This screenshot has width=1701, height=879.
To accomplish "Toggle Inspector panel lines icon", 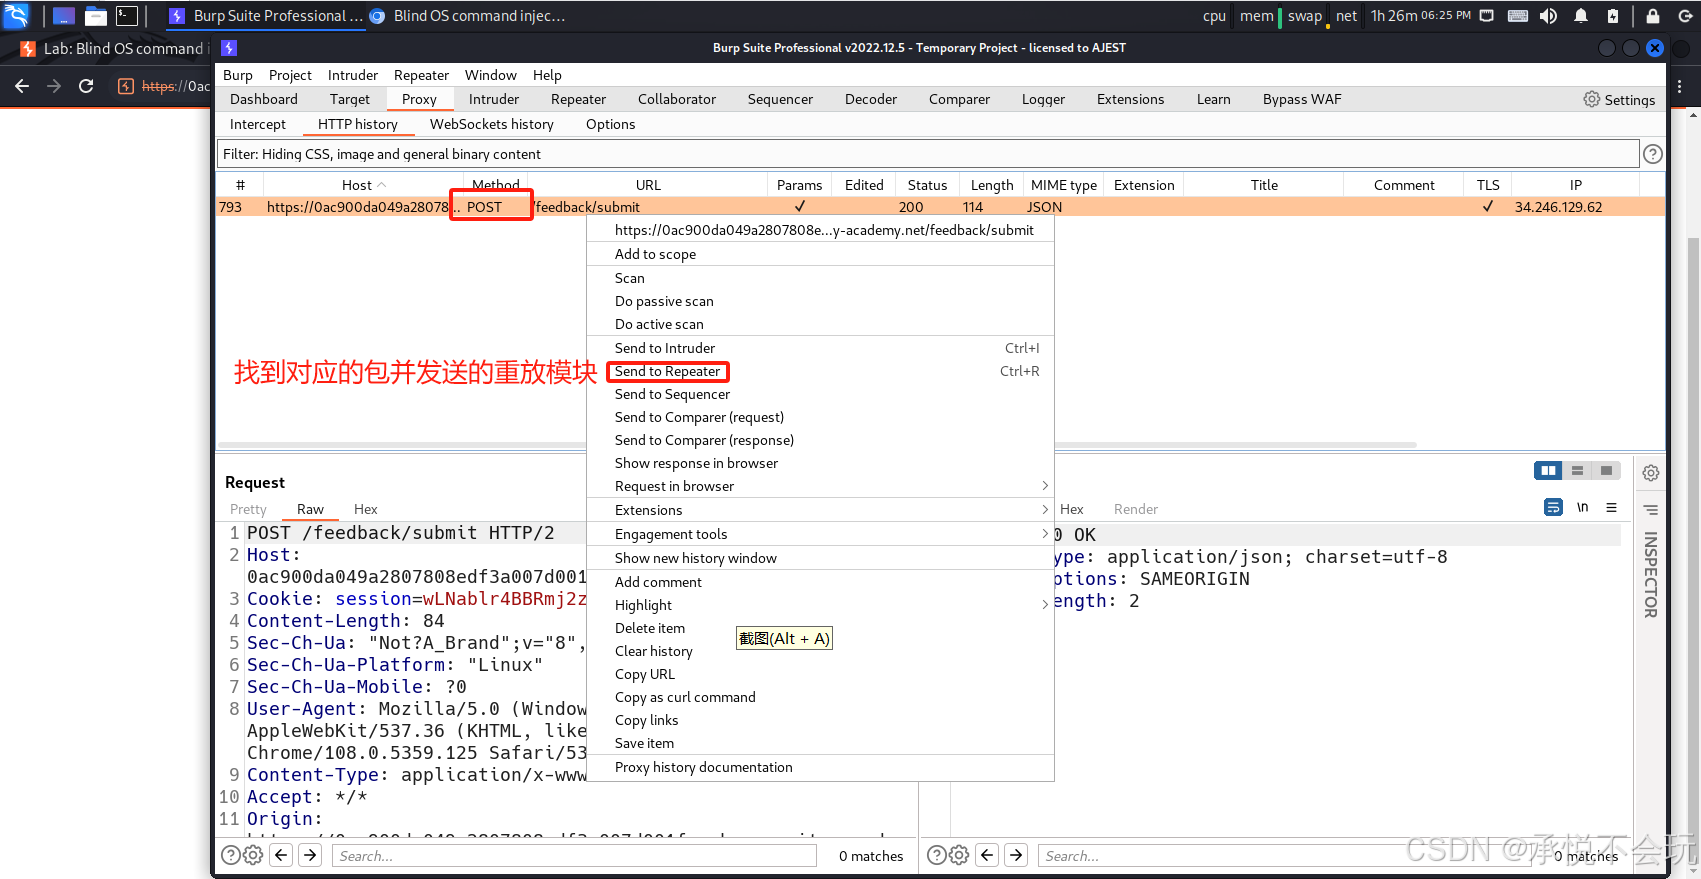I will click(1651, 510).
